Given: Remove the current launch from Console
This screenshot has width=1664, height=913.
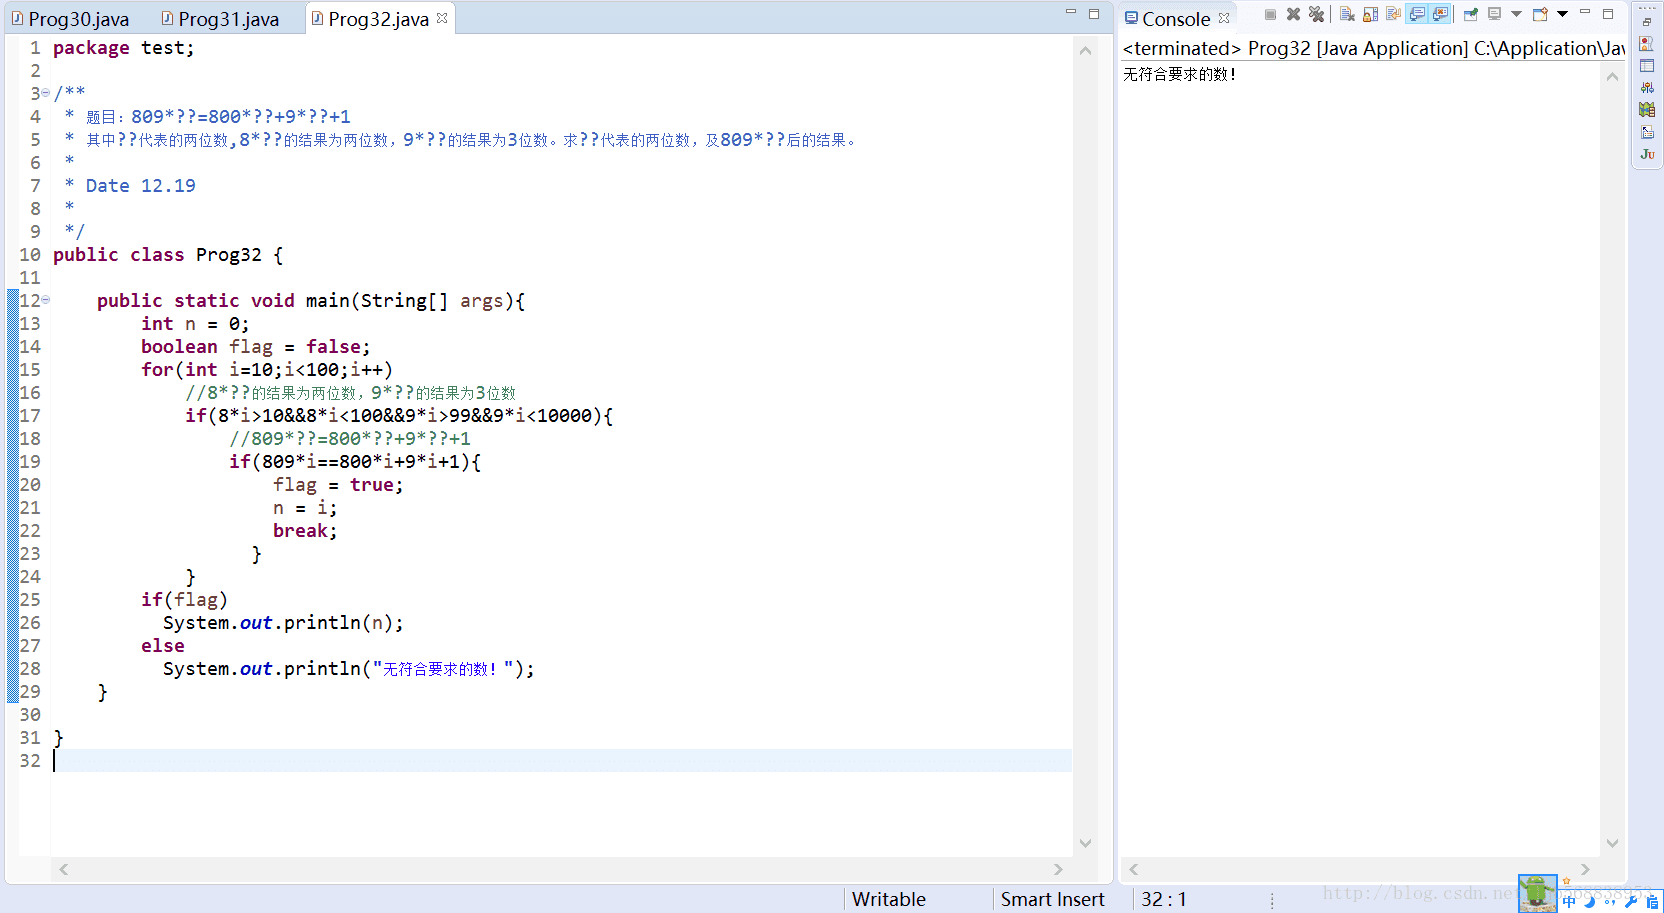Looking at the screenshot, I should coord(1293,14).
